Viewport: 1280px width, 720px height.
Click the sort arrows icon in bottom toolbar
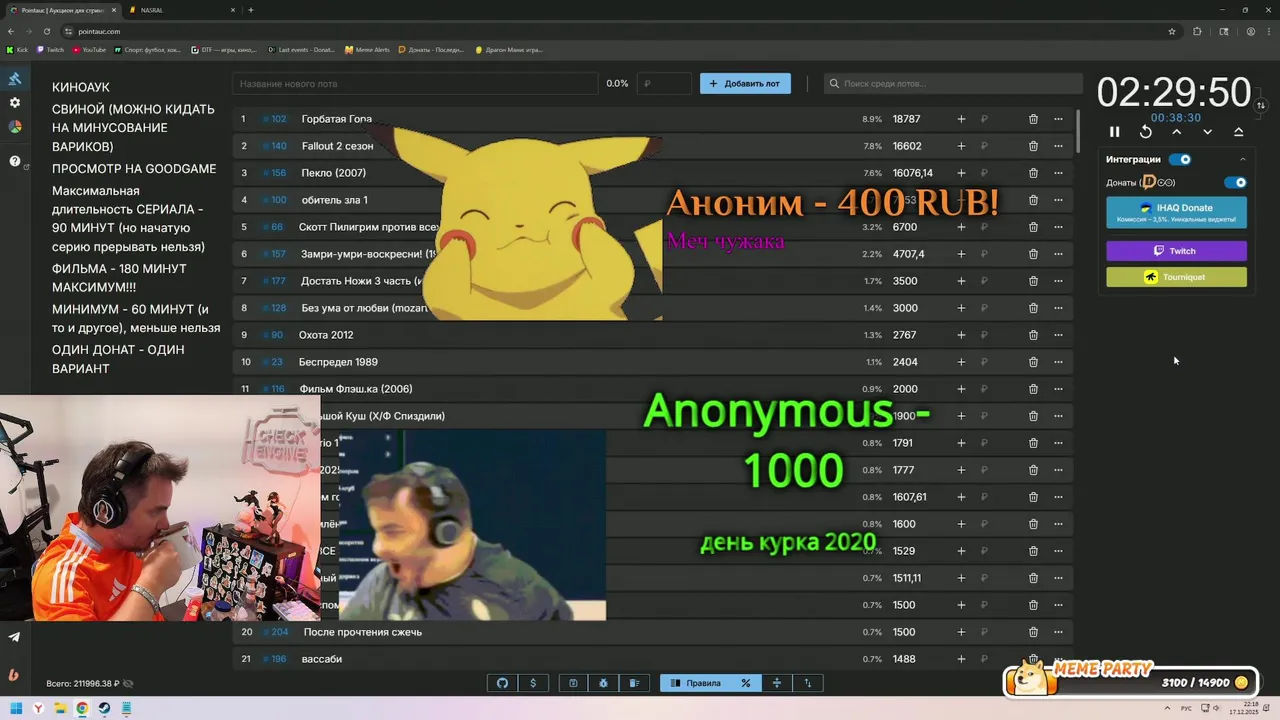click(808, 683)
